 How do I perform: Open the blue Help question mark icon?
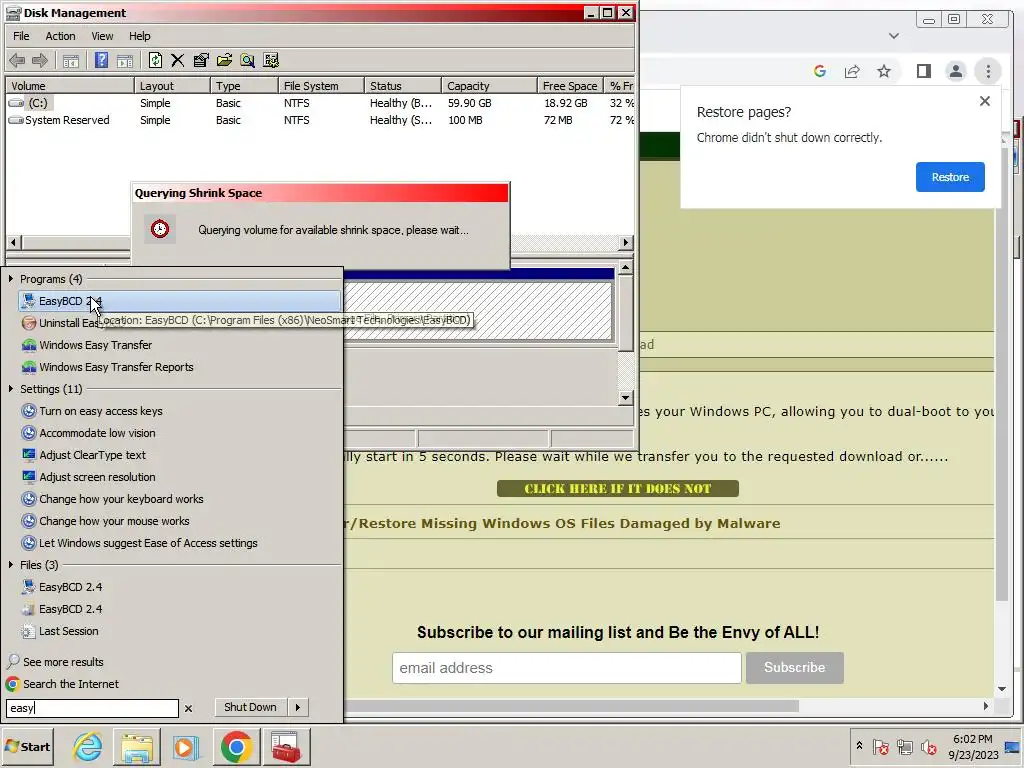[x=101, y=61]
